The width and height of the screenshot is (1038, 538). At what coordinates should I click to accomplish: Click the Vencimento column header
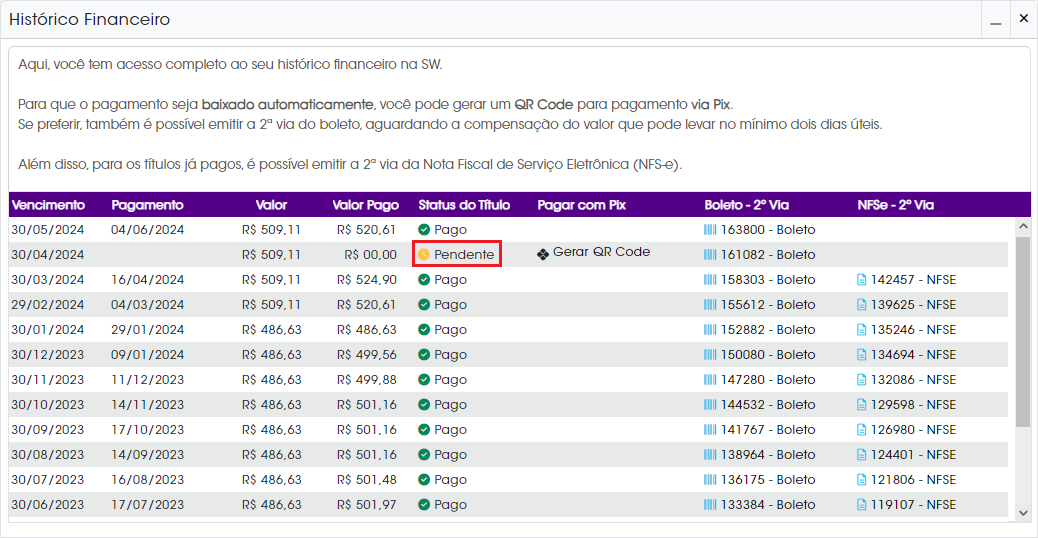coord(48,205)
